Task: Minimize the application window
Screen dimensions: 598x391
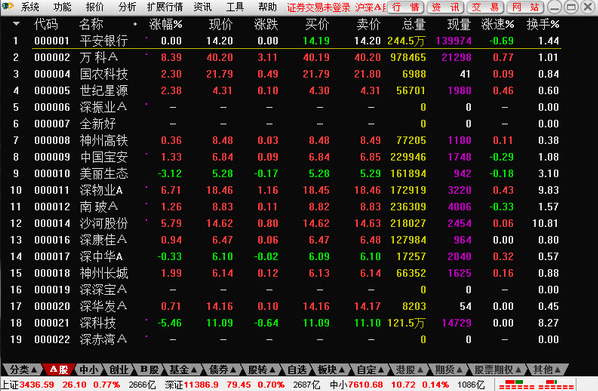Action: [554, 7]
